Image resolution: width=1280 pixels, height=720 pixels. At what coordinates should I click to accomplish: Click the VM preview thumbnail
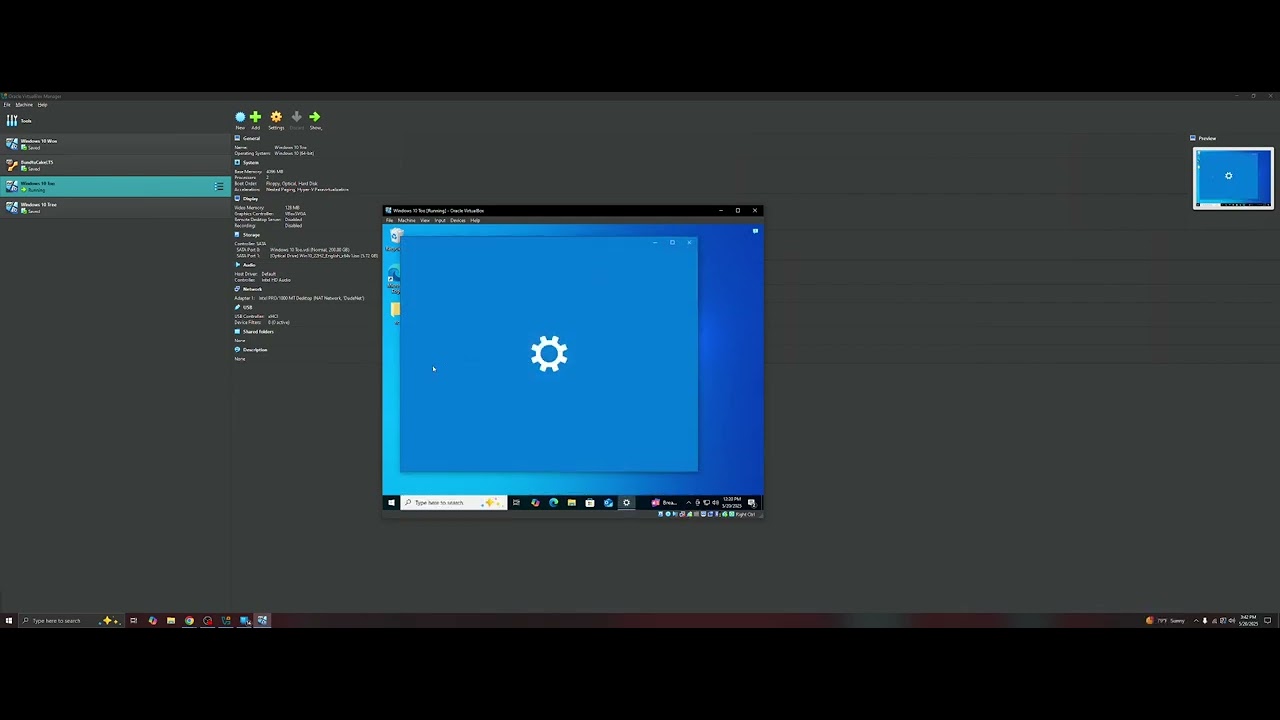1233,178
